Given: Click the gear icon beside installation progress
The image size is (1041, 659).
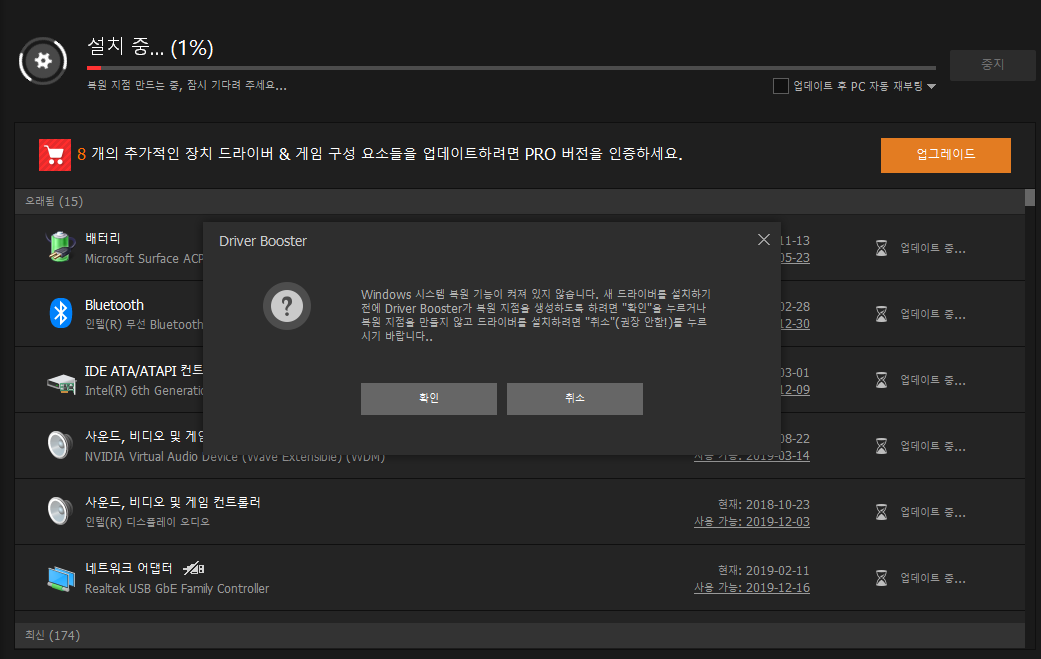Looking at the screenshot, I should pos(43,61).
